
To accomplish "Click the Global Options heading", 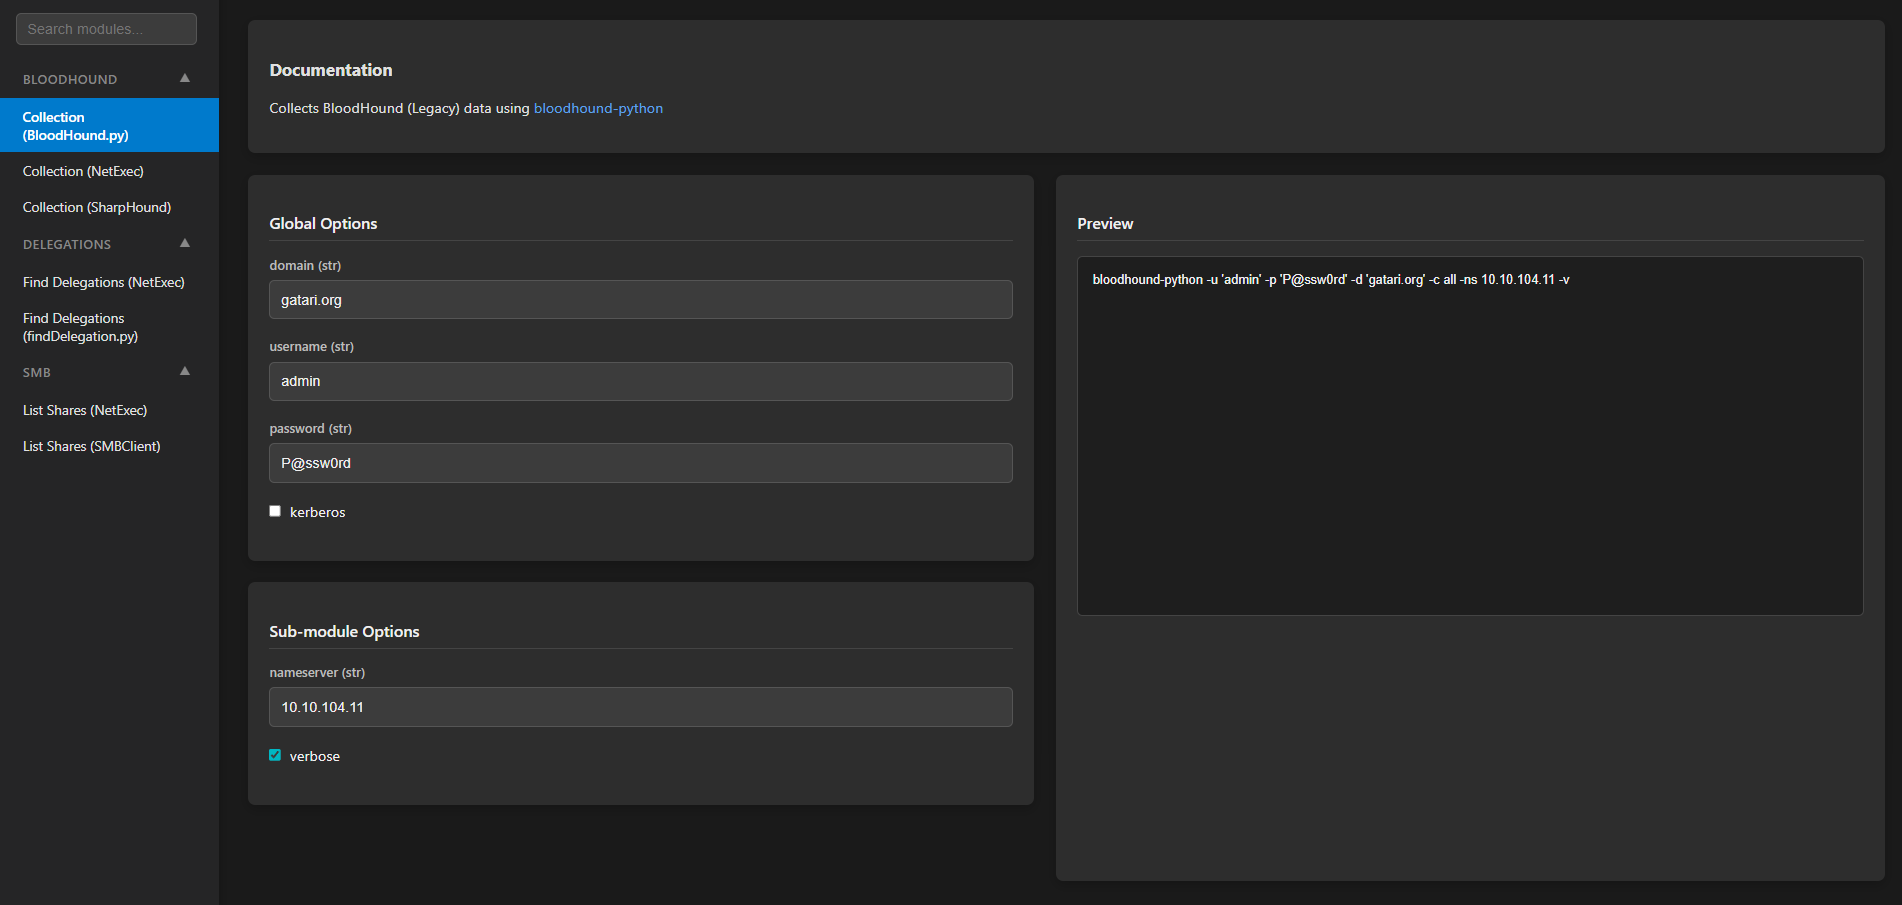I will click(323, 224).
